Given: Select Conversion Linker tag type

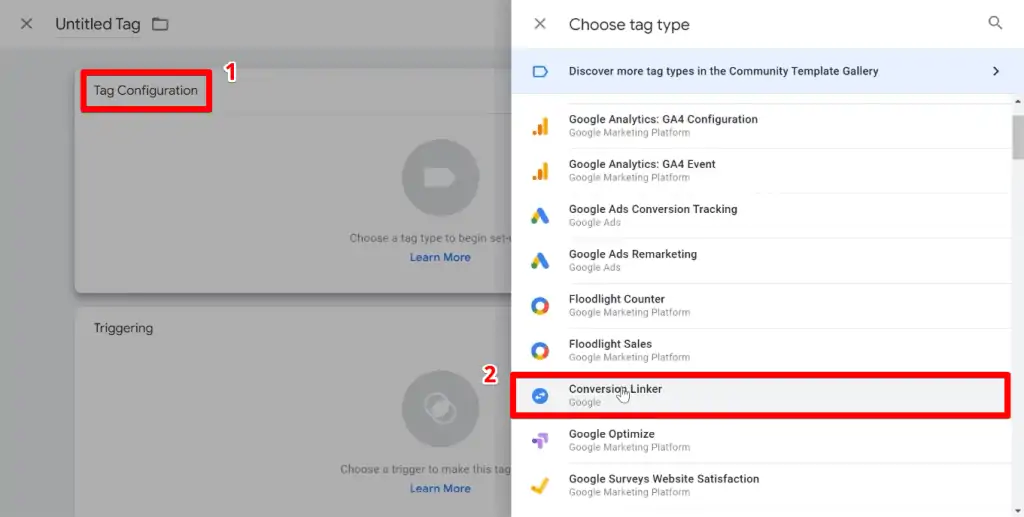Looking at the screenshot, I should pyautogui.click(x=761, y=396).
